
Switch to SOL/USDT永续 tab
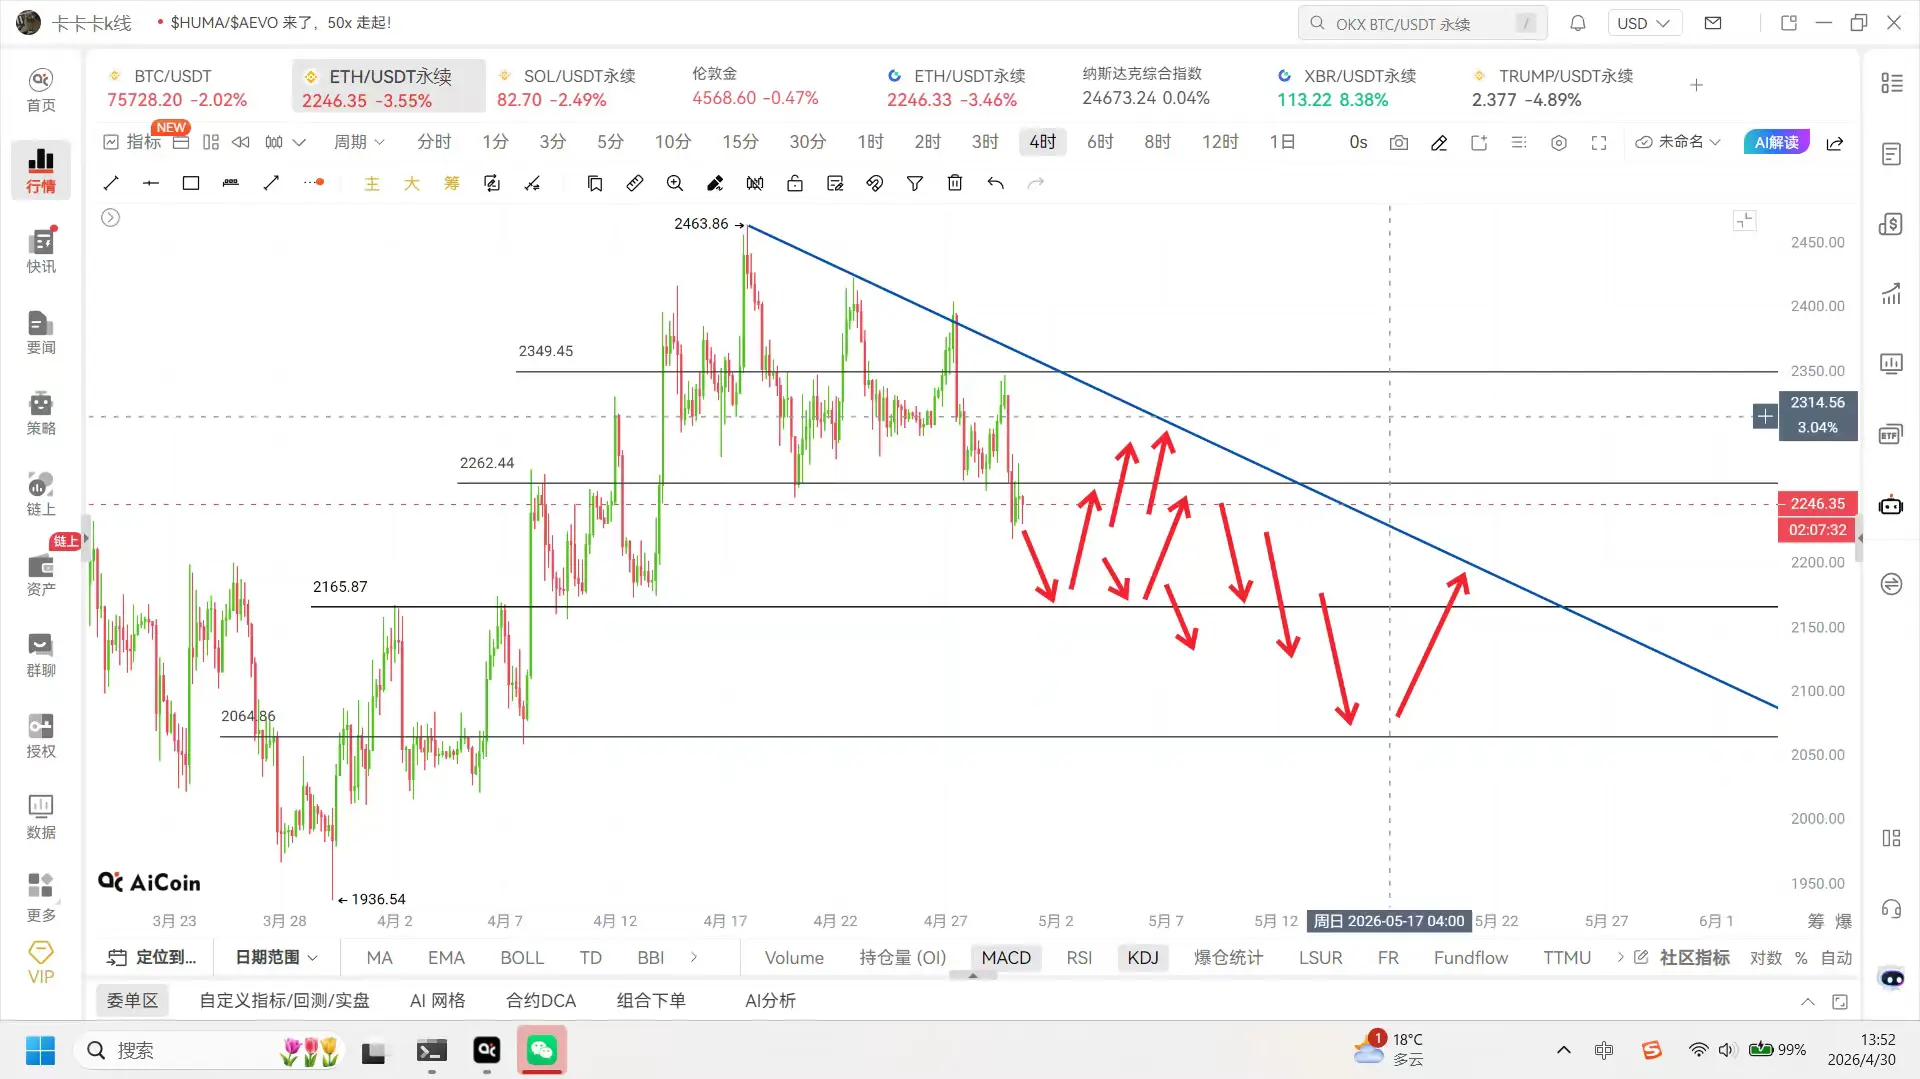566,87
